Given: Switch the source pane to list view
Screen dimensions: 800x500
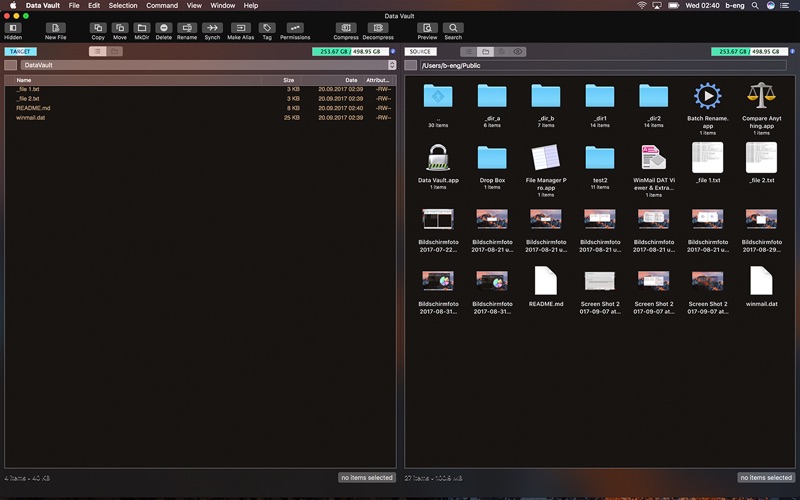Looking at the screenshot, I should pyautogui.click(x=468, y=51).
